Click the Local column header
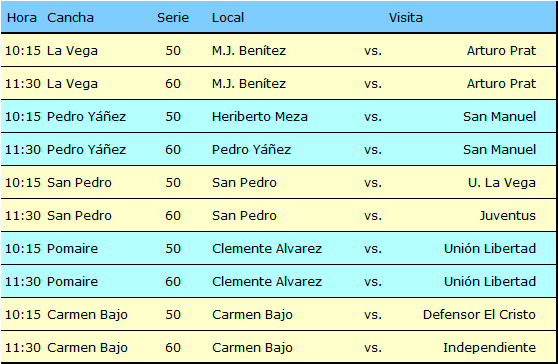This screenshot has width=558, height=364. [228, 17]
